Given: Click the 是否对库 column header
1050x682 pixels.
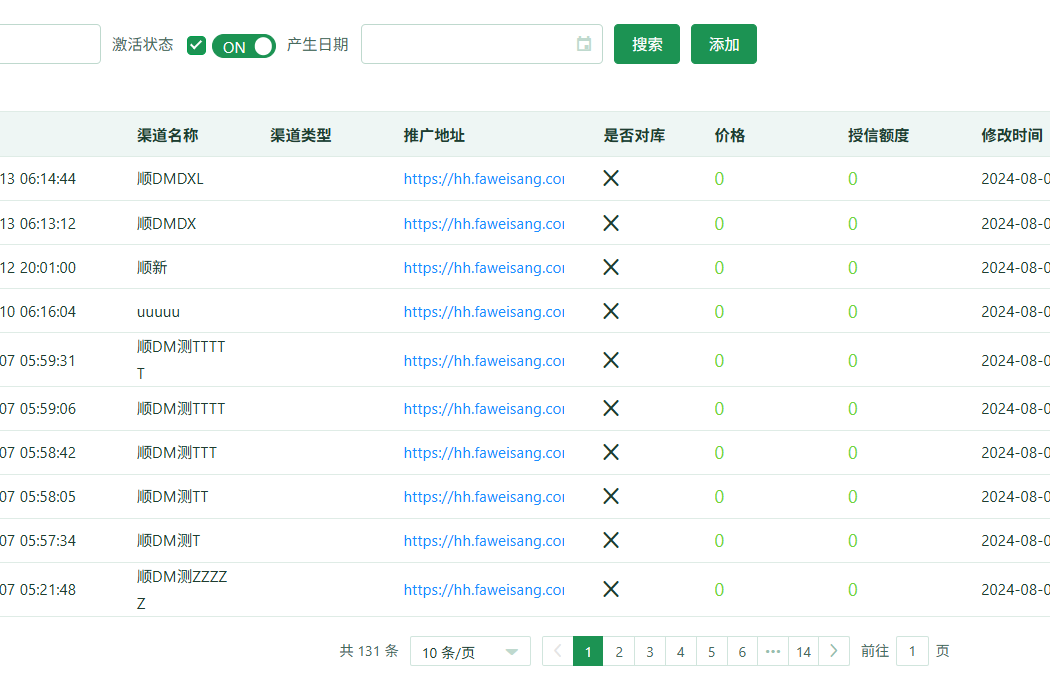Looking at the screenshot, I should (x=634, y=135).
